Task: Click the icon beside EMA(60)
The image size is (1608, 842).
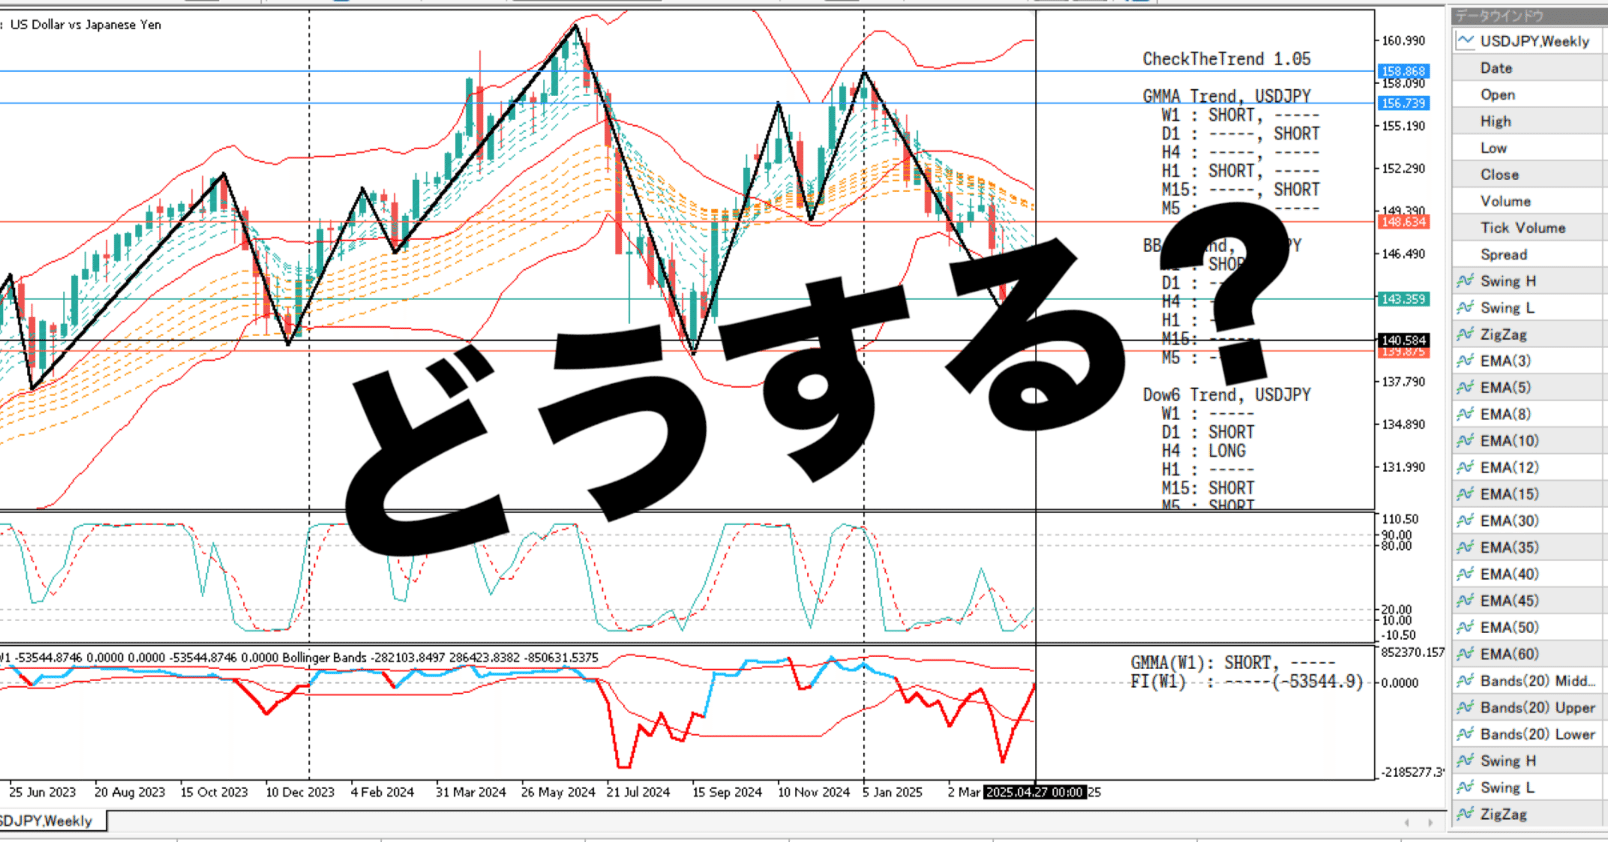Action: tap(1466, 654)
